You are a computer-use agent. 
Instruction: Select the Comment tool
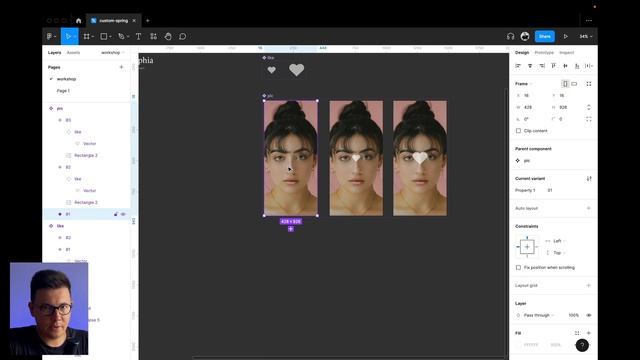[x=182, y=36]
